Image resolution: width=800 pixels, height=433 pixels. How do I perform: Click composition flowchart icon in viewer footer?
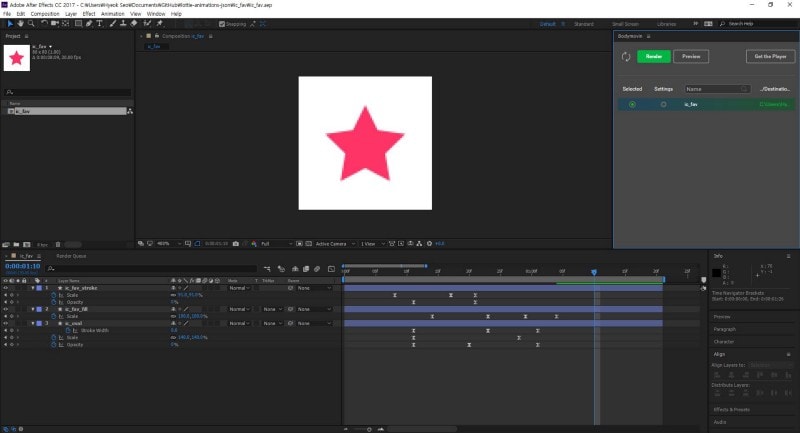point(419,244)
